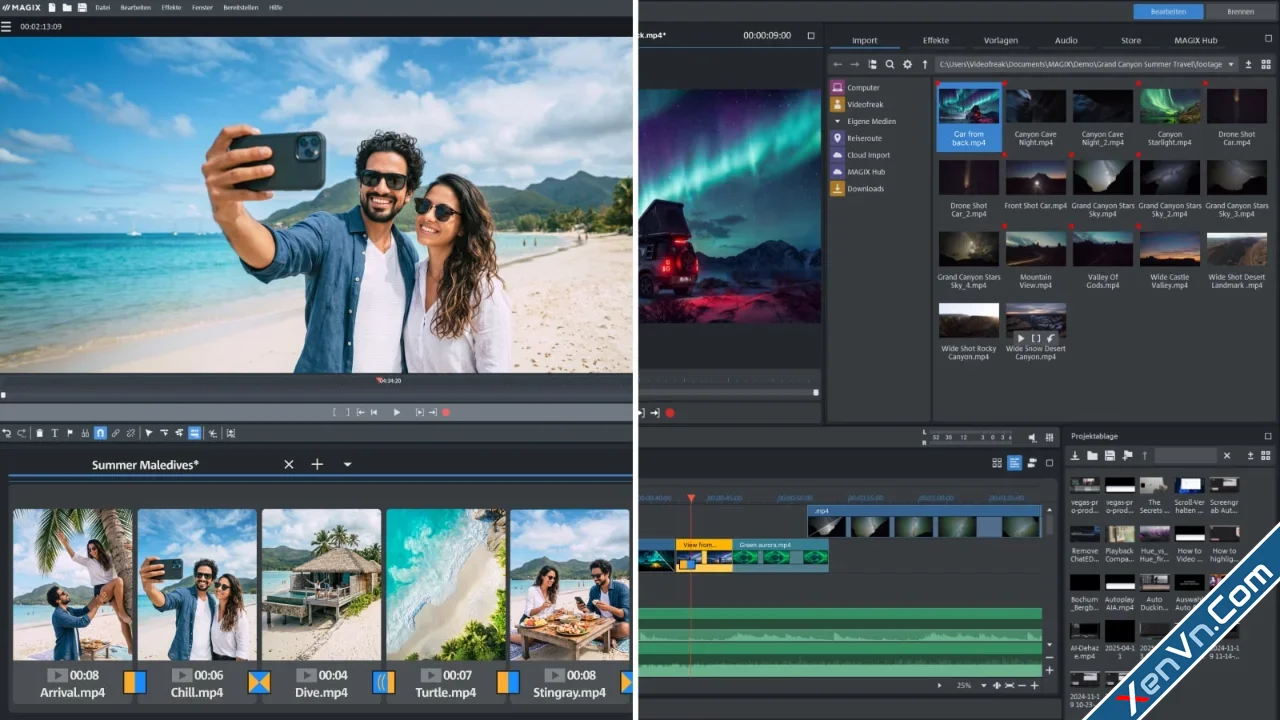
Task: Select the Mountain View.mp4 file
Action: pyautogui.click(x=1036, y=260)
